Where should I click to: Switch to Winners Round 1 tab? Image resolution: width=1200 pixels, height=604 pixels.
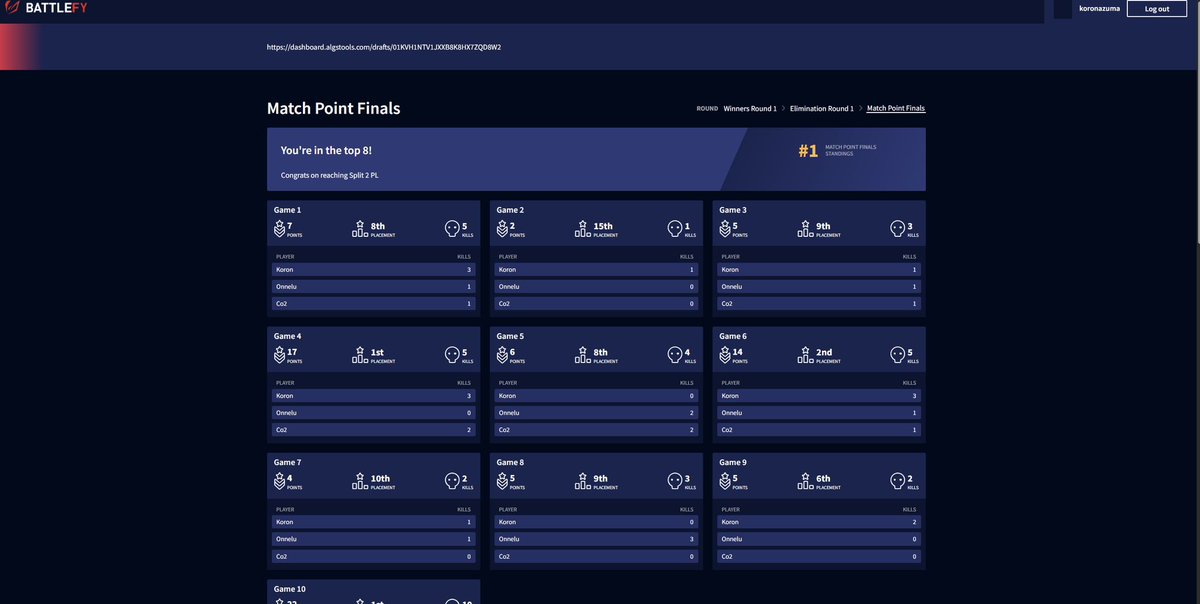[750, 108]
